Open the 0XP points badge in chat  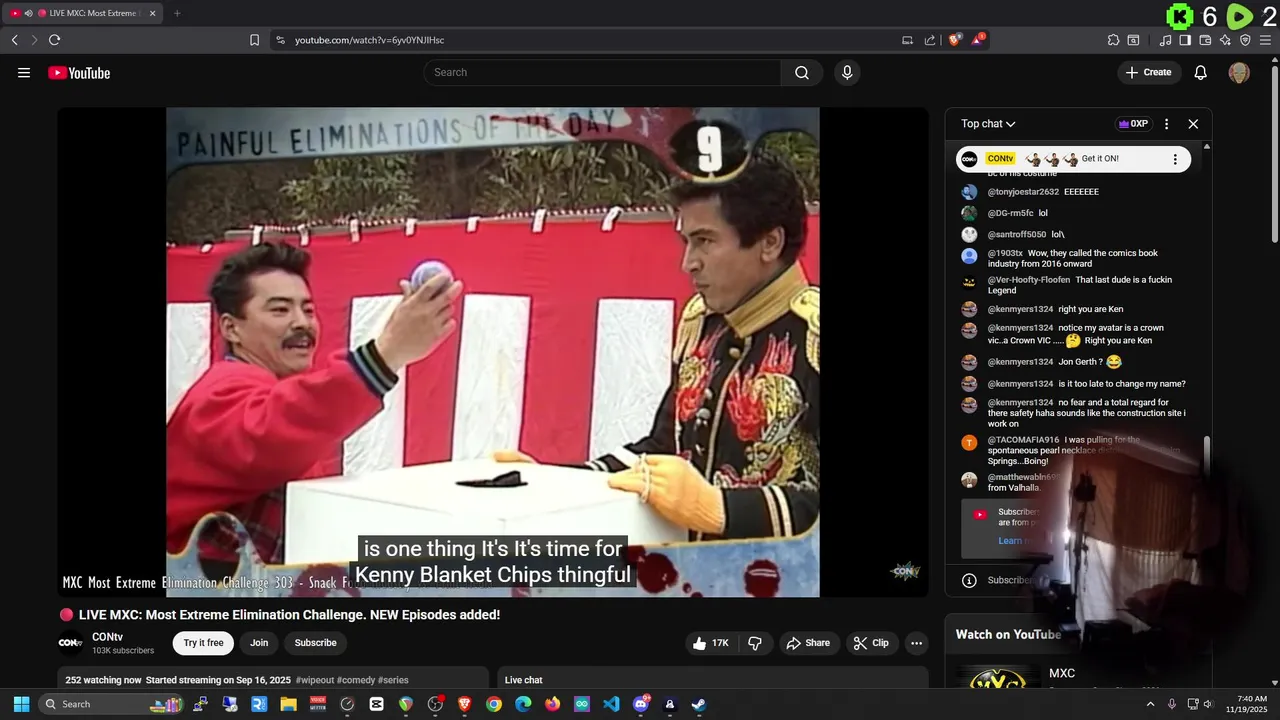[x=1133, y=124]
